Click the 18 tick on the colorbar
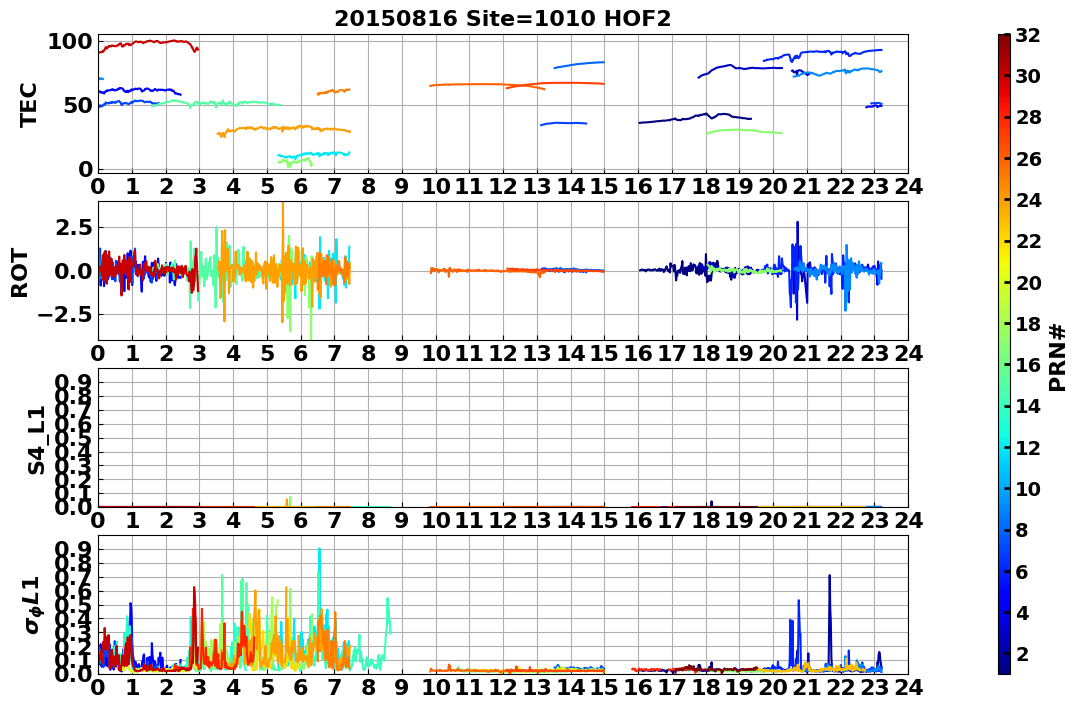The height and width of the screenshot is (709, 1077). tap(1028, 324)
